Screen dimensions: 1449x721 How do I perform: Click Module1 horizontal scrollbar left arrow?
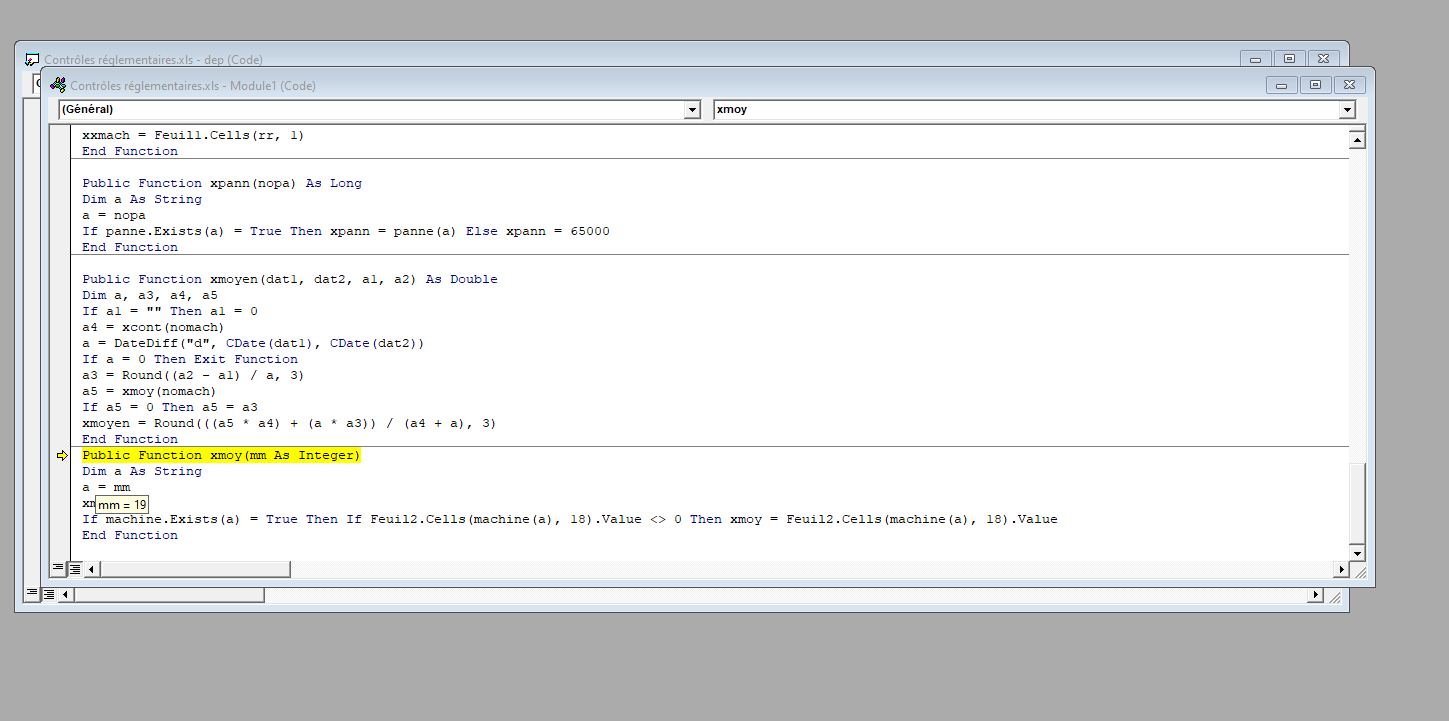(x=92, y=569)
